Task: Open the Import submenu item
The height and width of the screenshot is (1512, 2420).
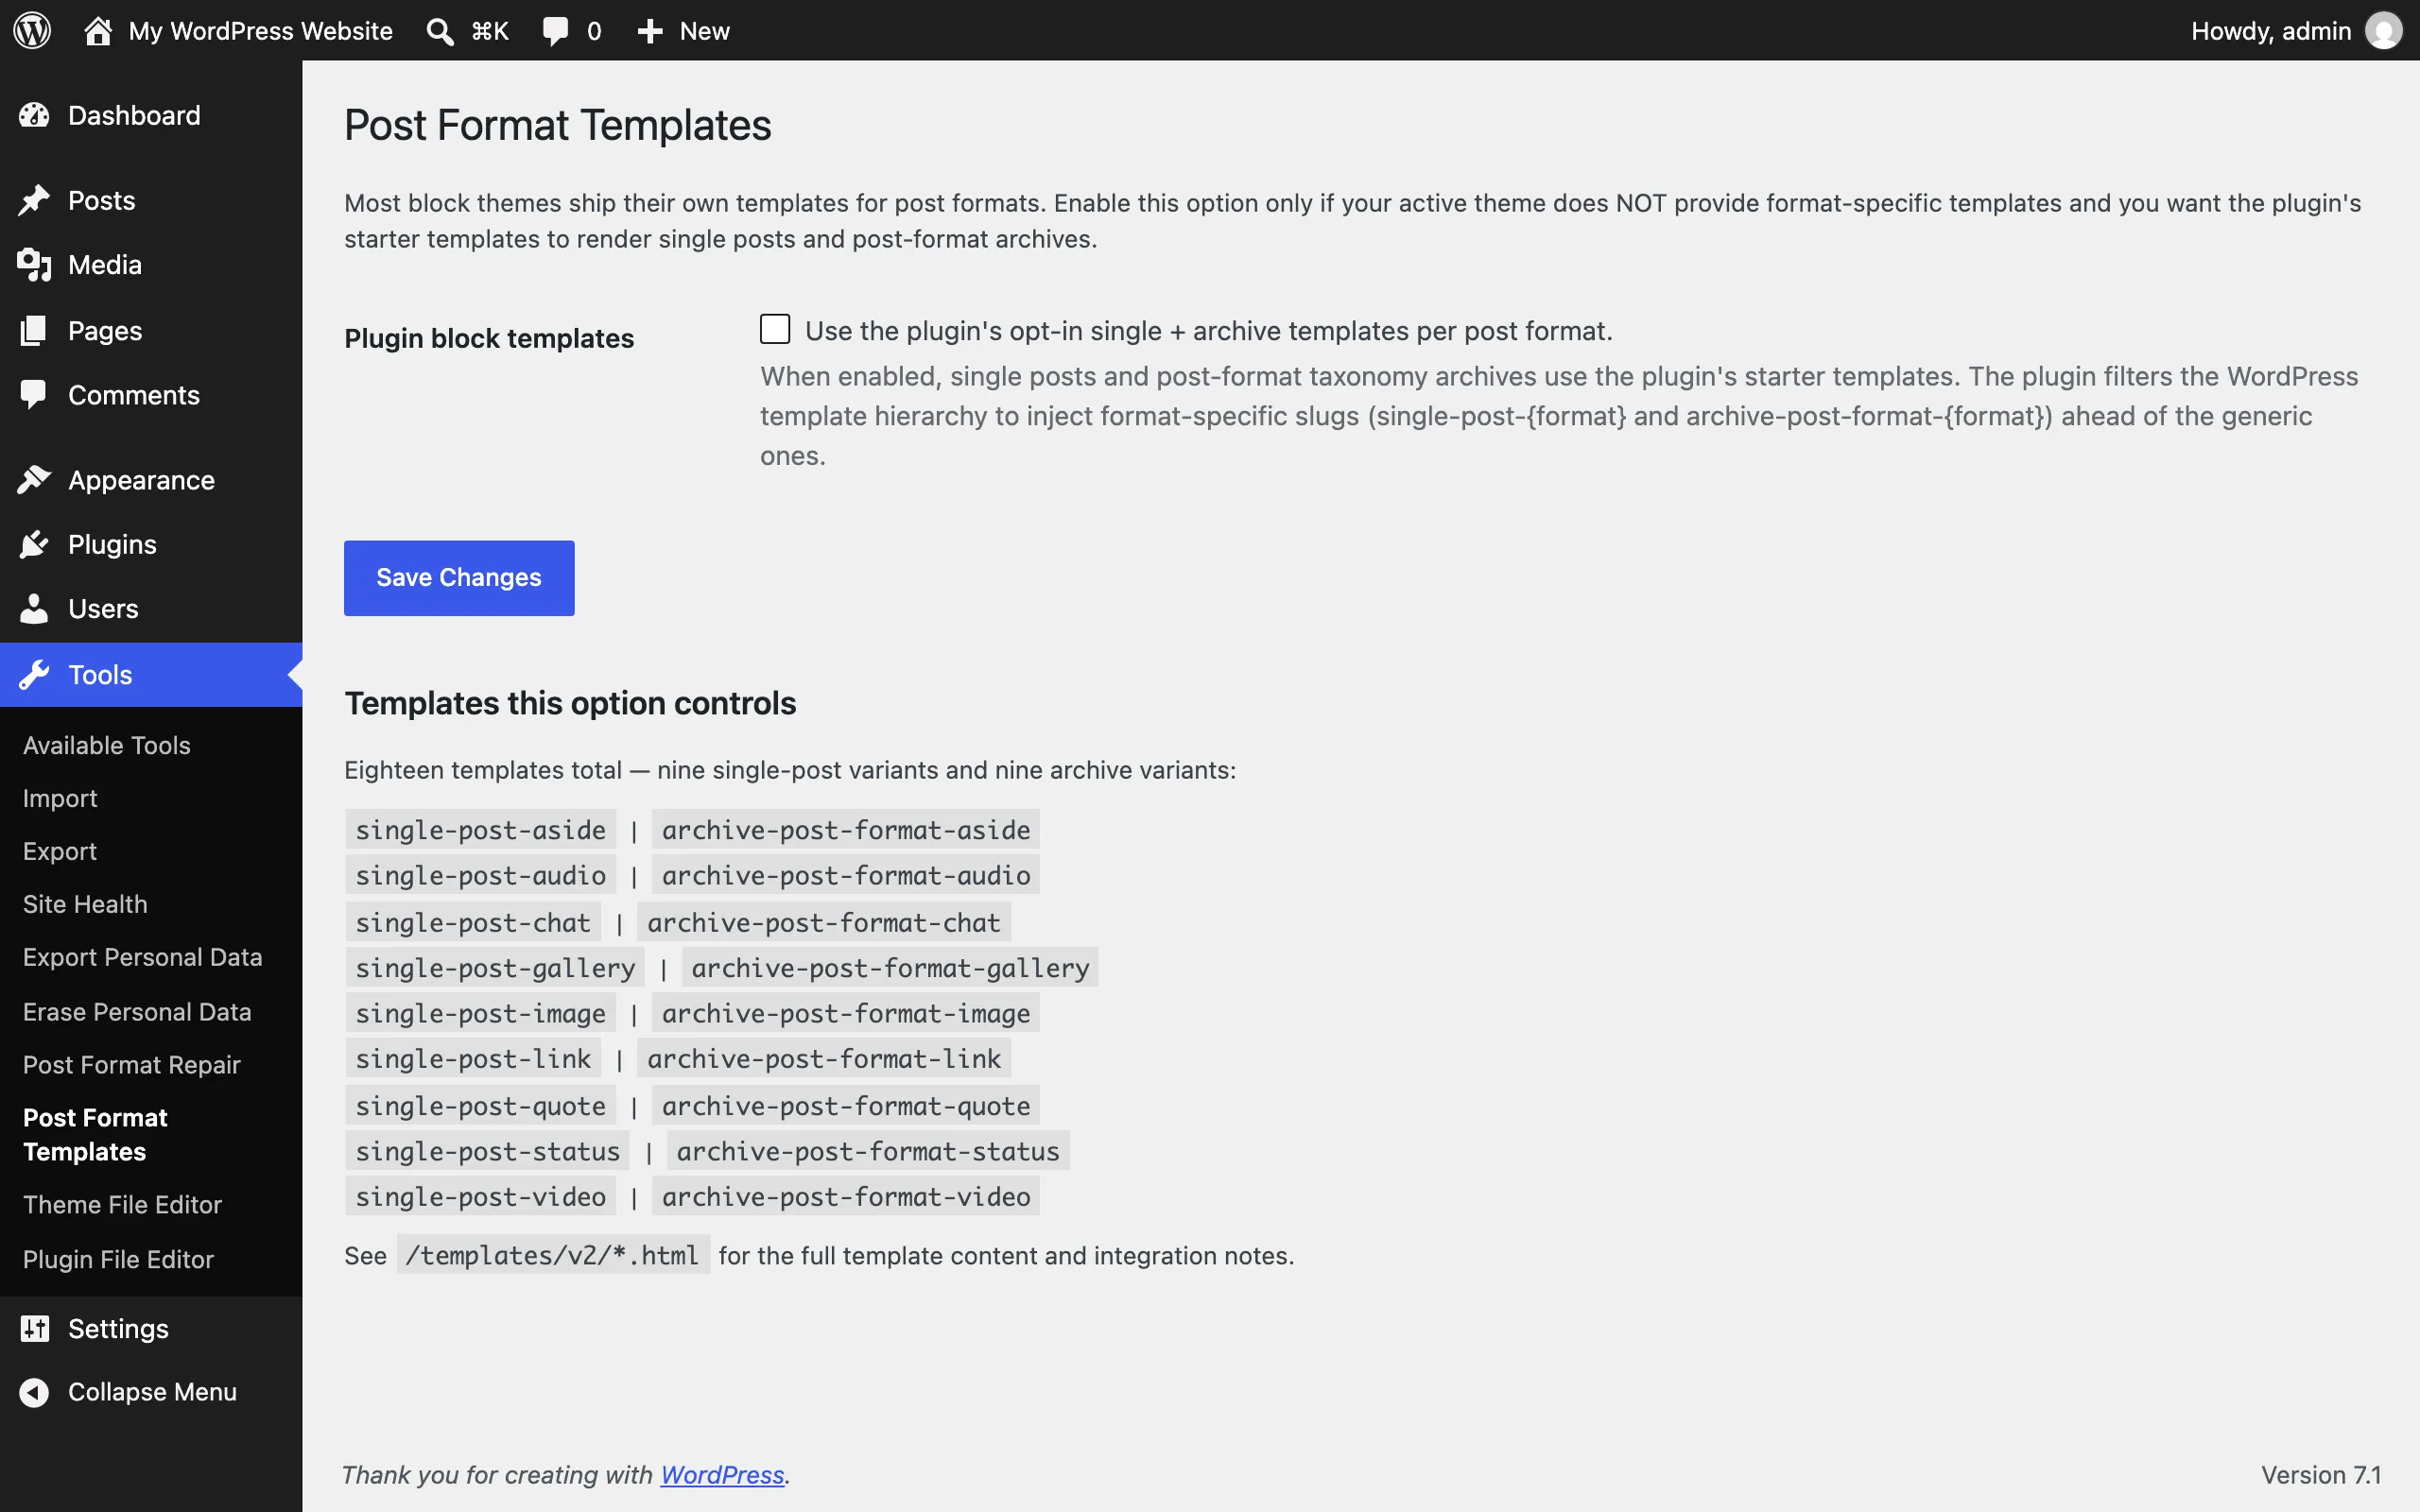Action: pos(60,798)
